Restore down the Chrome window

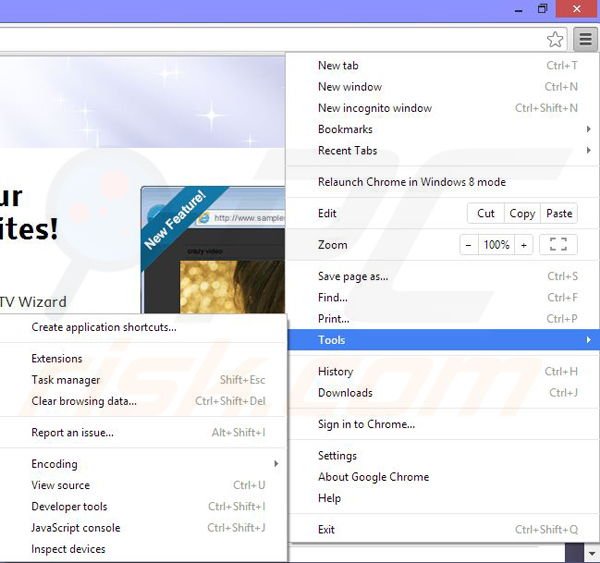[x=542, y=9]
